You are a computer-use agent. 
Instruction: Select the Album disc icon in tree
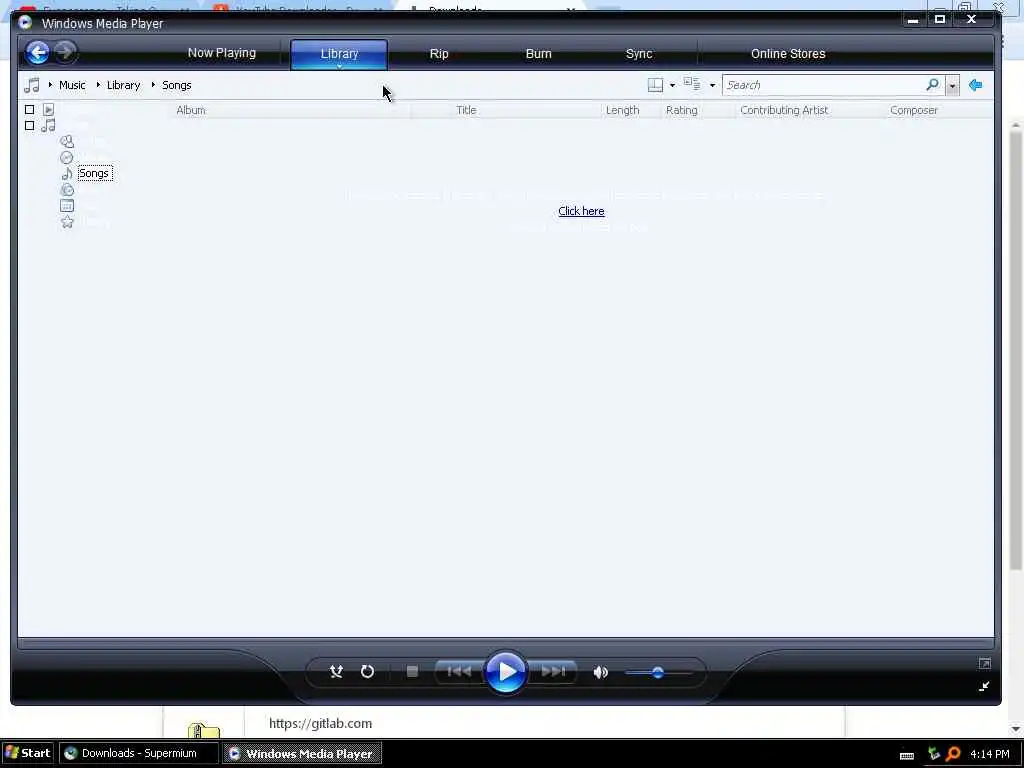click(x=67, y=157)
